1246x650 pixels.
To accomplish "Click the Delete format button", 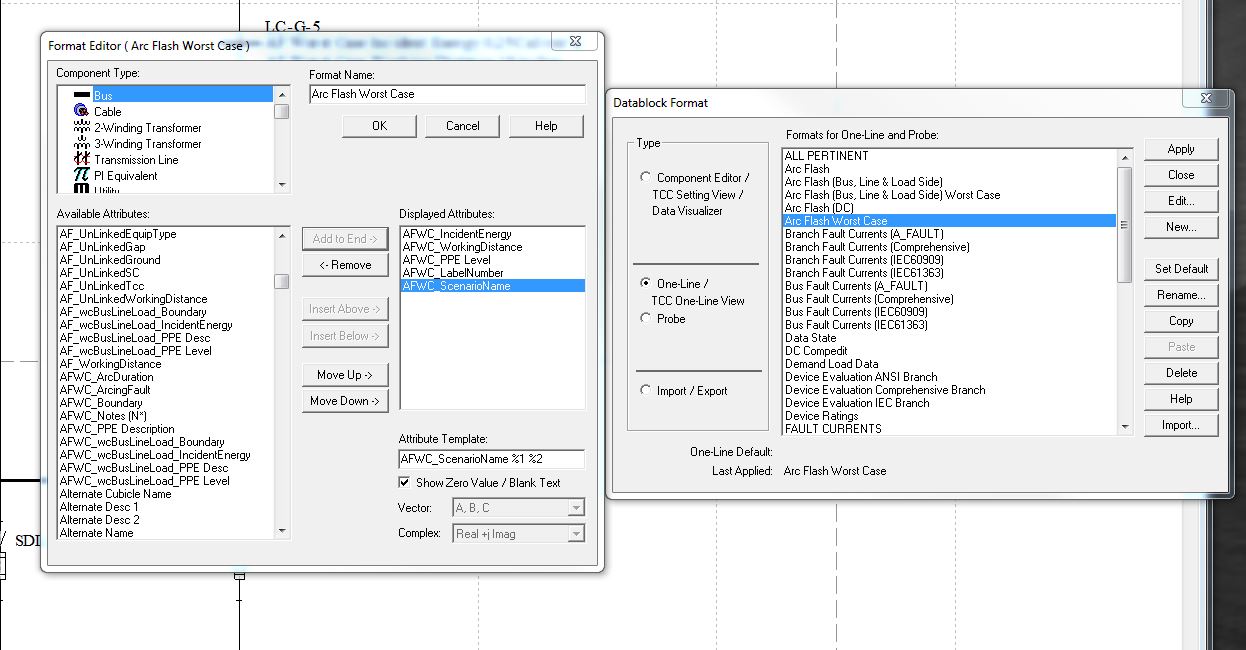I will click(x=1181, y=373).
